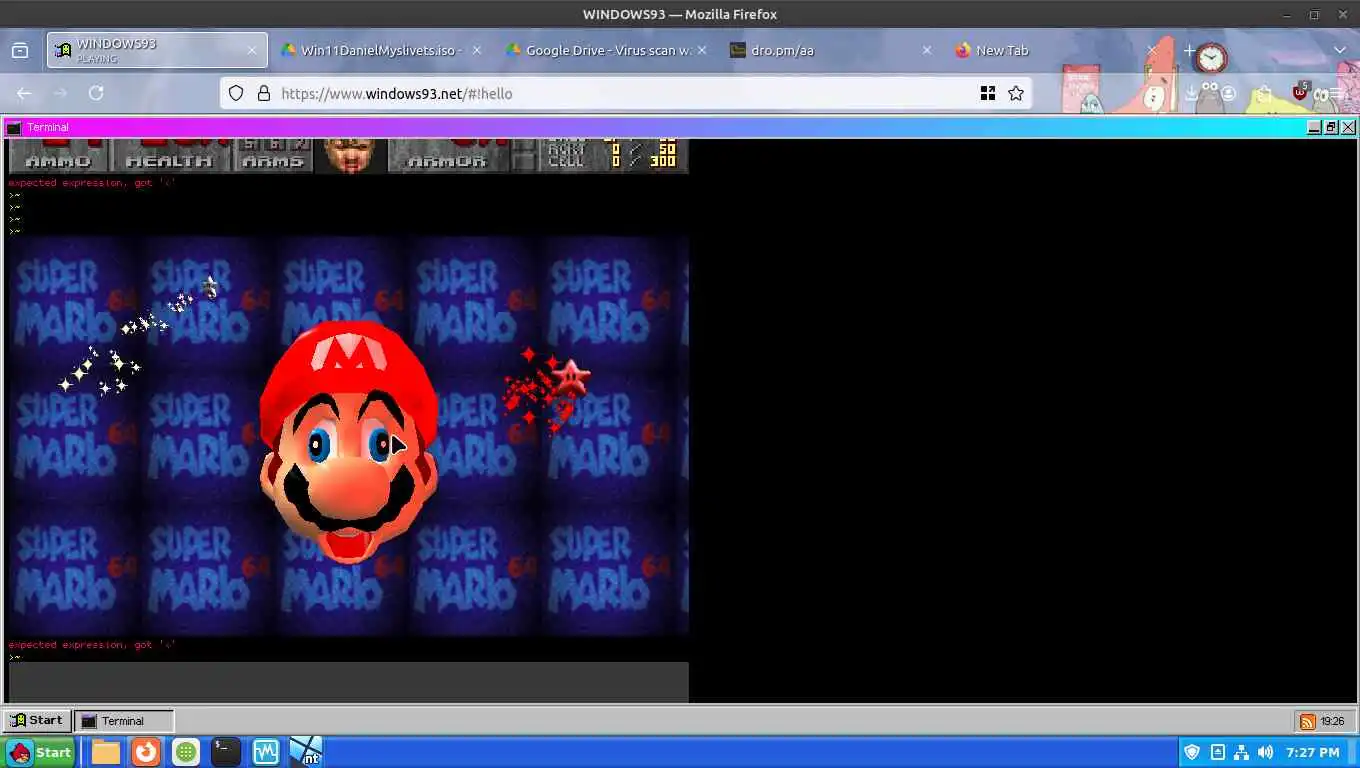Close the WINDOWS93 tab
Screen dimensions: 1360x768
252,50
